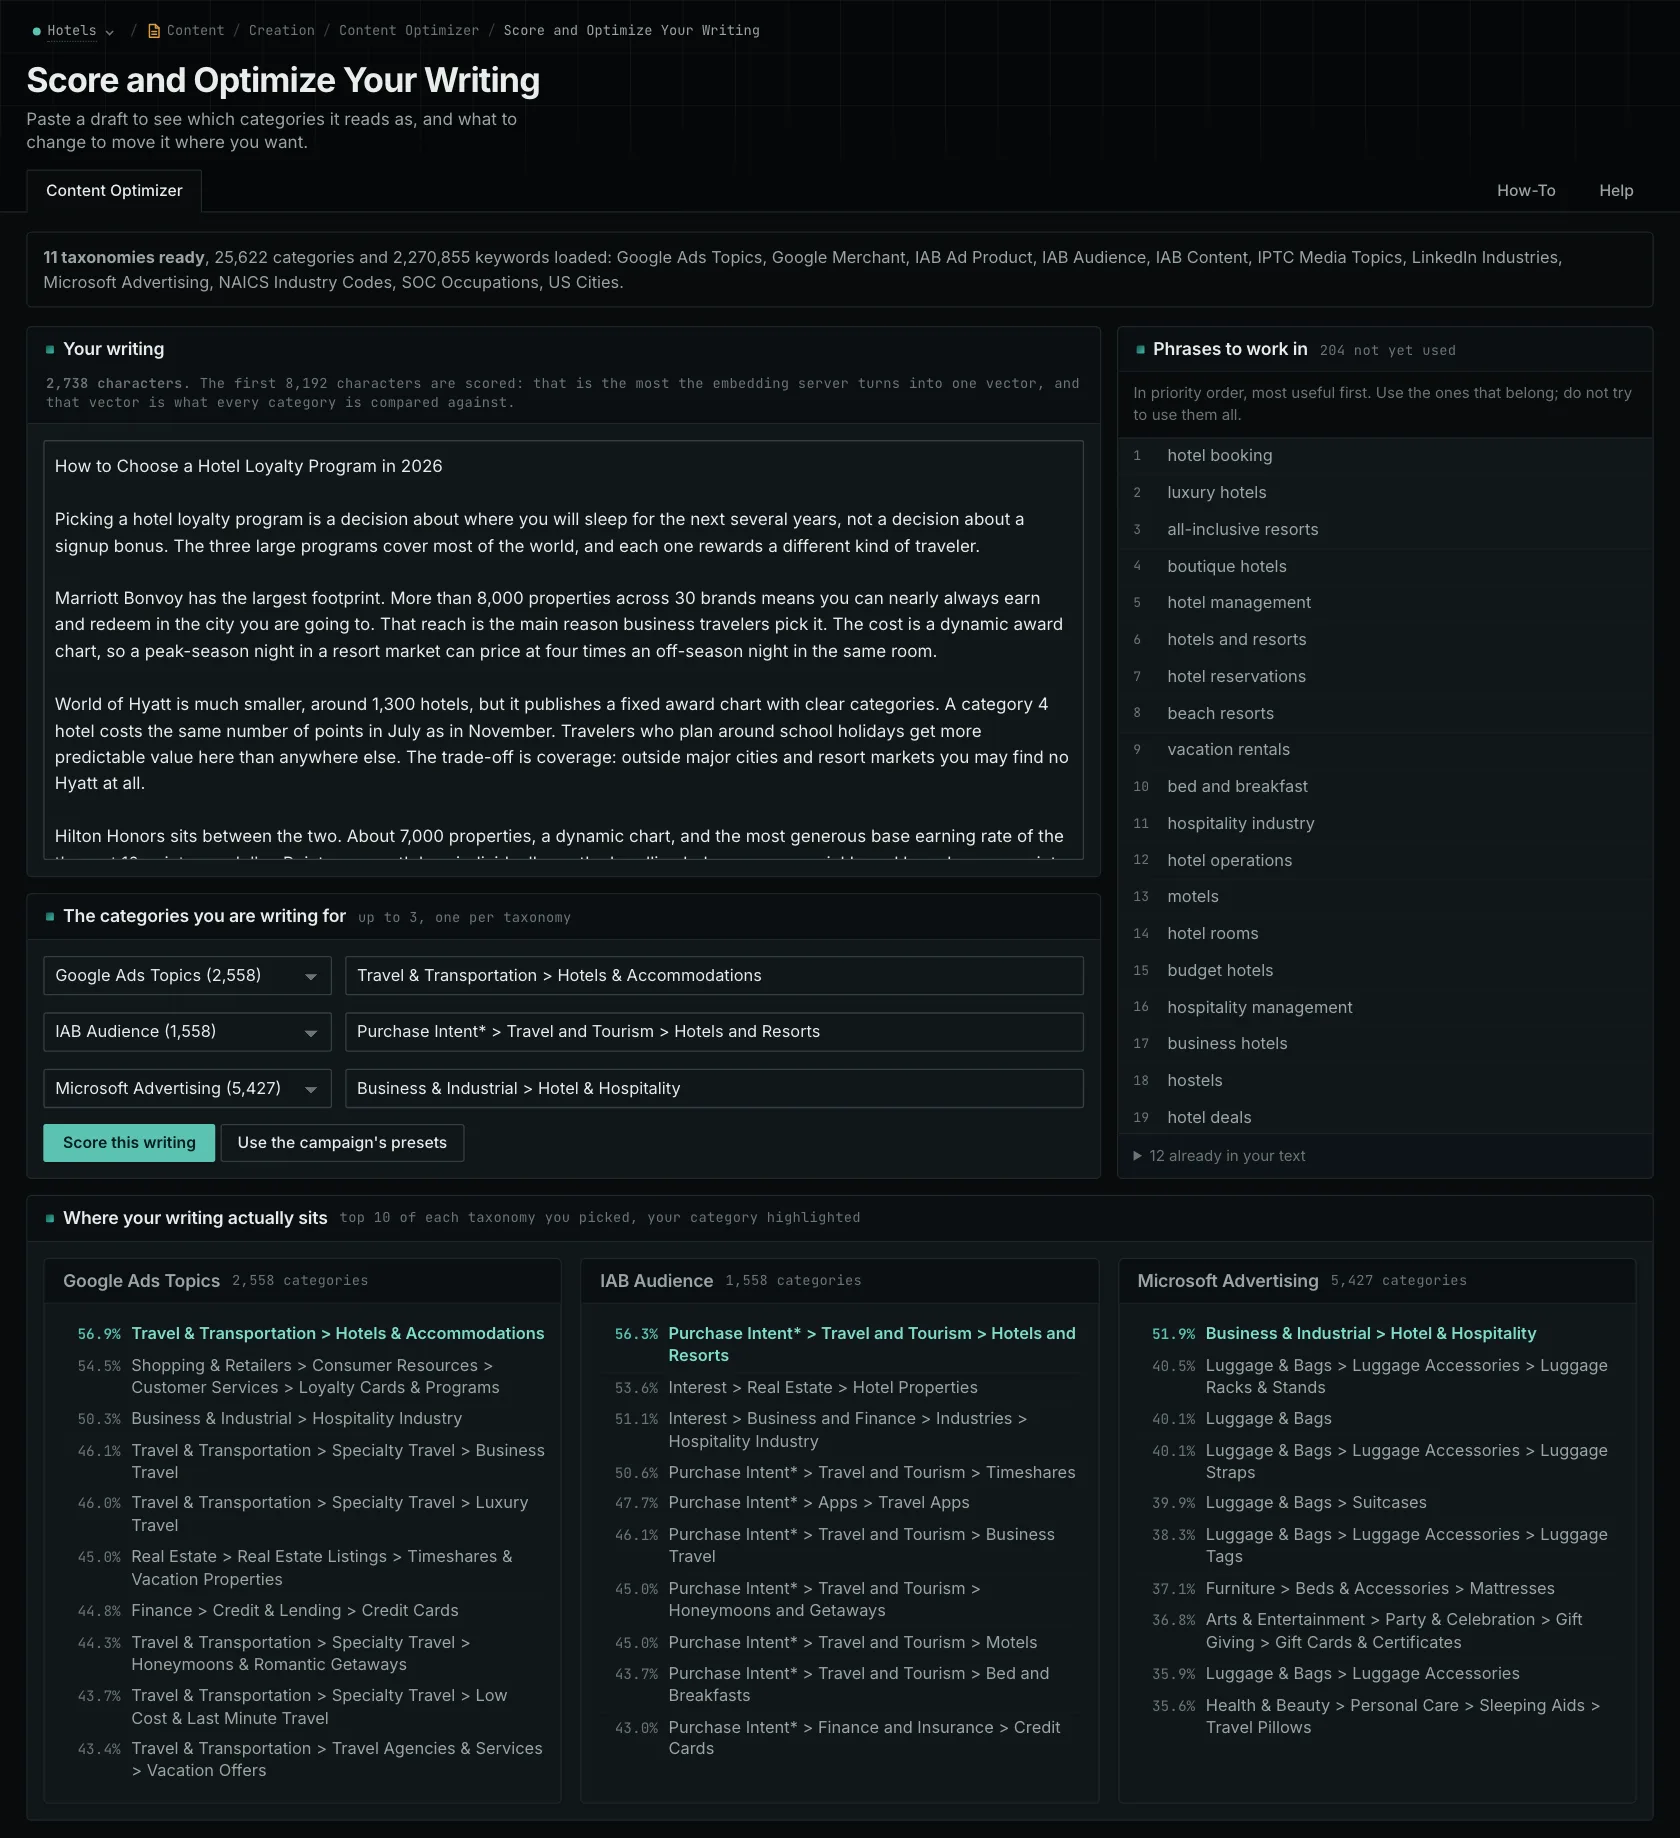This screenshot has height=1838, width=1680.
Task: Click the Content document icon in breadcrumb
Action: (x=154, y=31)
